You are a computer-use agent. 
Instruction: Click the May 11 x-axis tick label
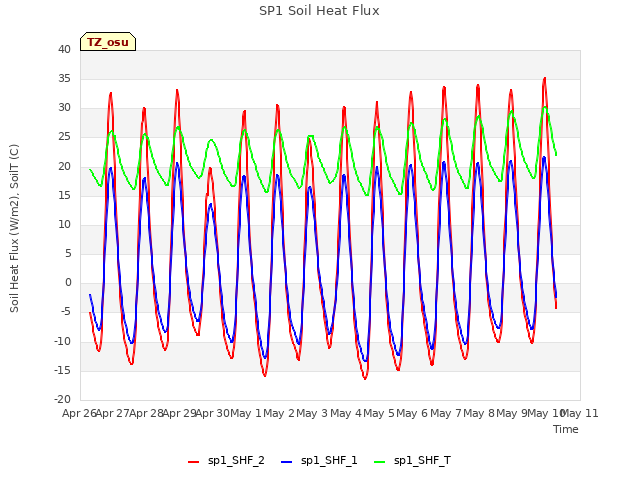click(x=580, y=413)
